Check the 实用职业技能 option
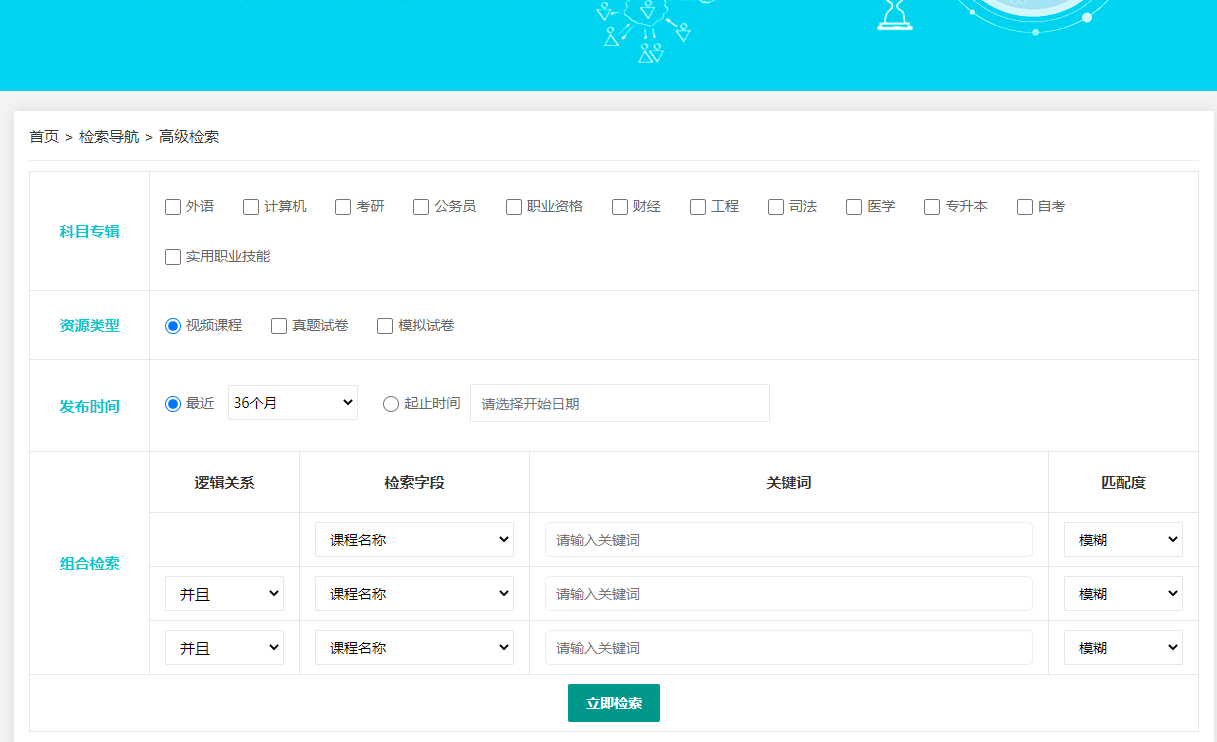This screenshot has height=742, width=1217. click(x=173, y=257)
